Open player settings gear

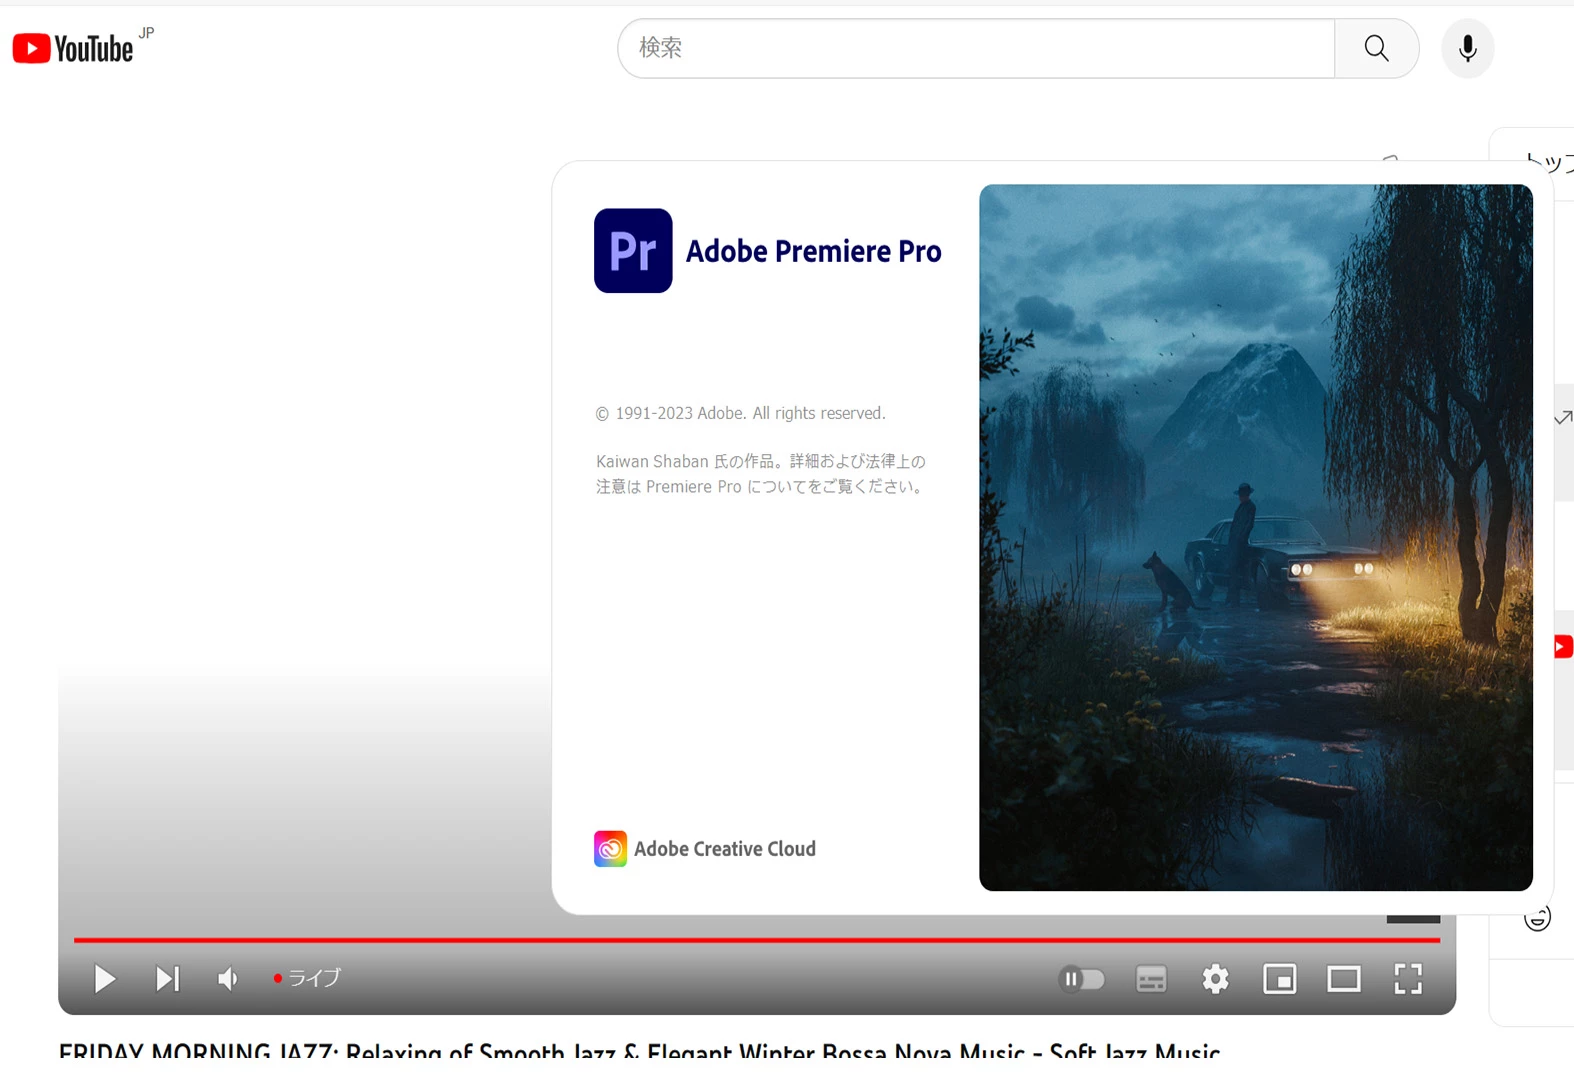pos(1215,979)
